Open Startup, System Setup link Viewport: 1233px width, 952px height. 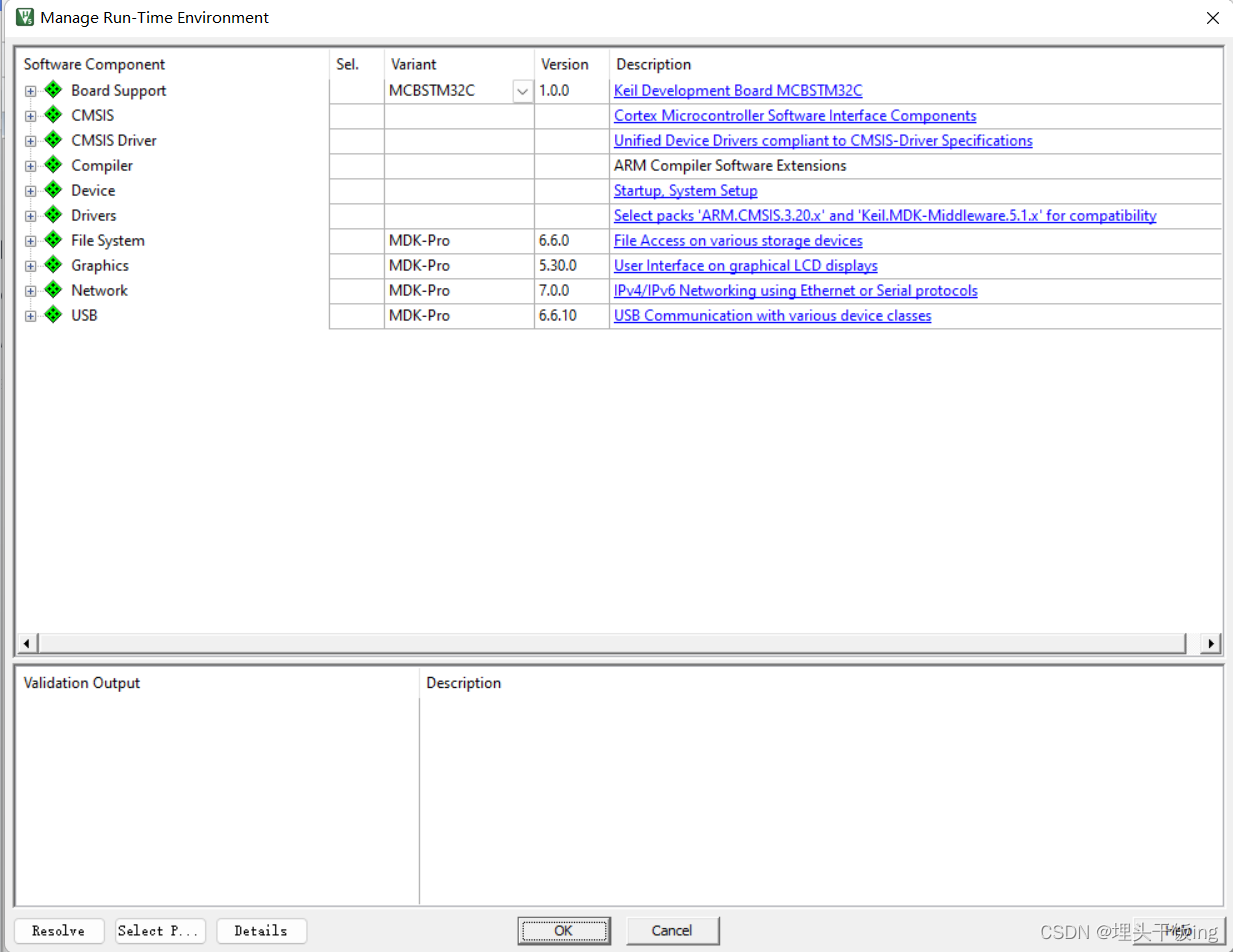coord(686,190)
